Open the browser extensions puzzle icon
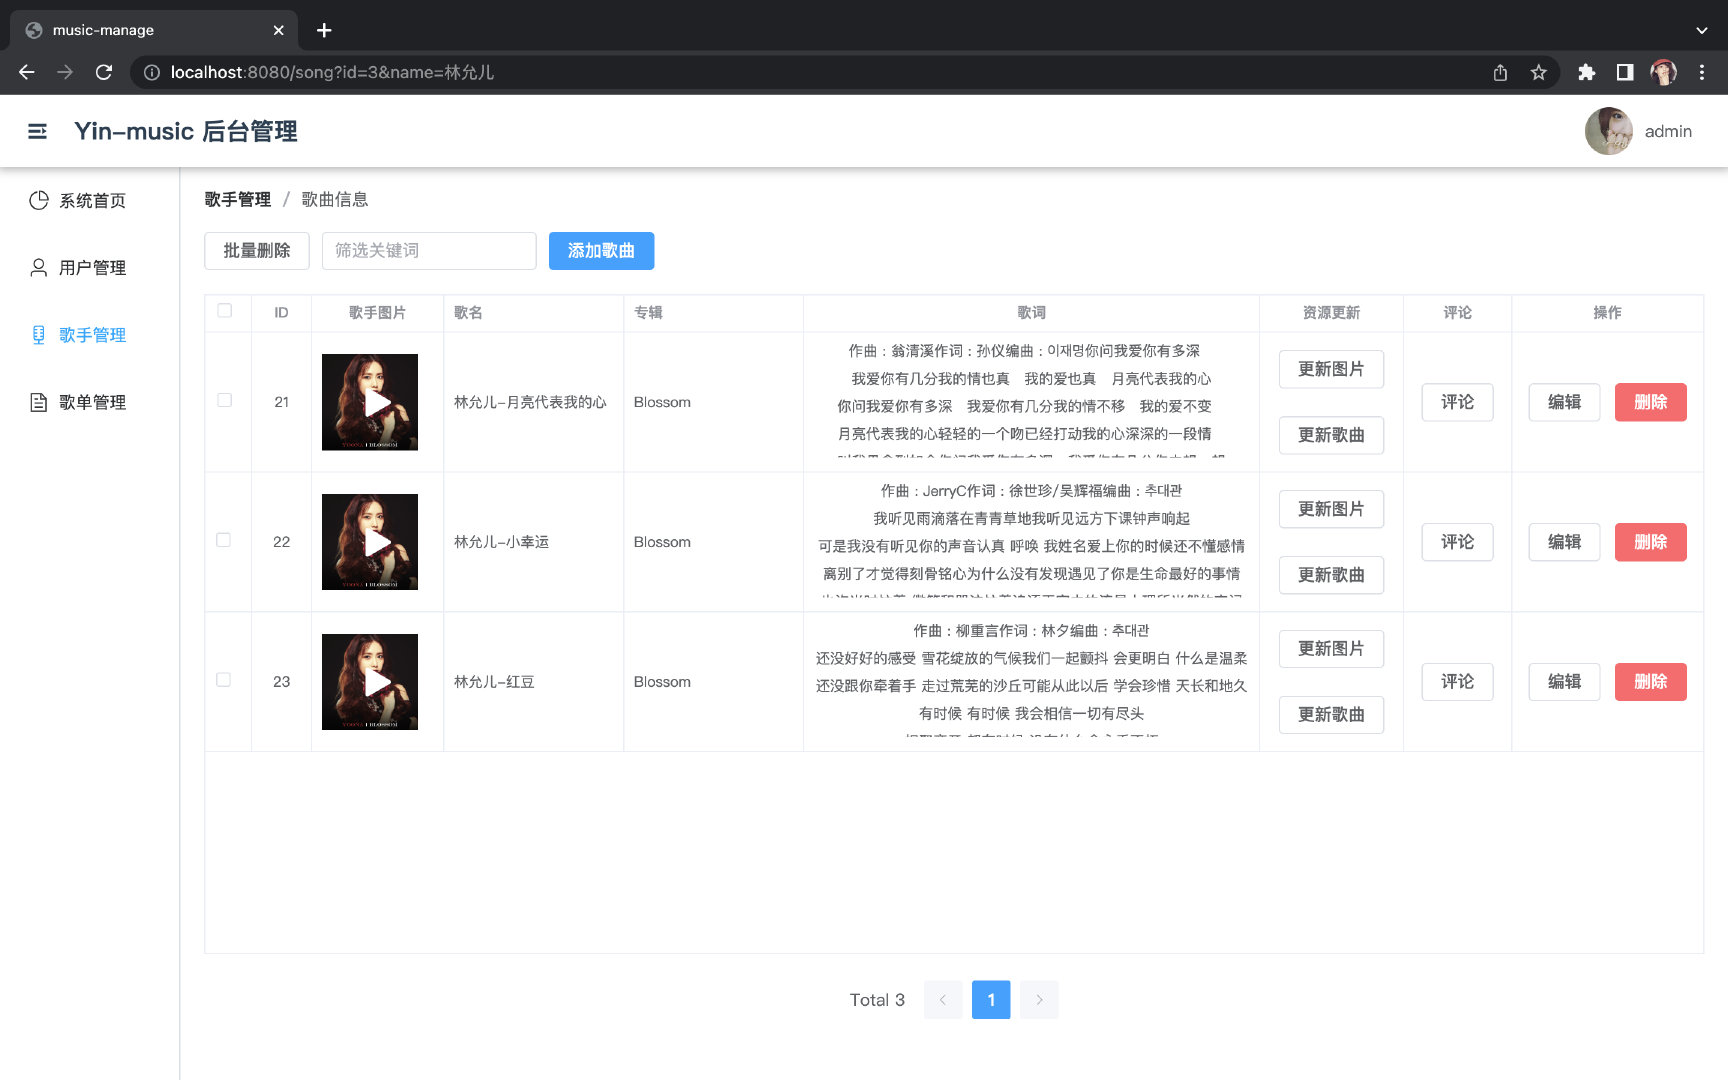Screen dimensions: 1728x1080 [1586, 72]
